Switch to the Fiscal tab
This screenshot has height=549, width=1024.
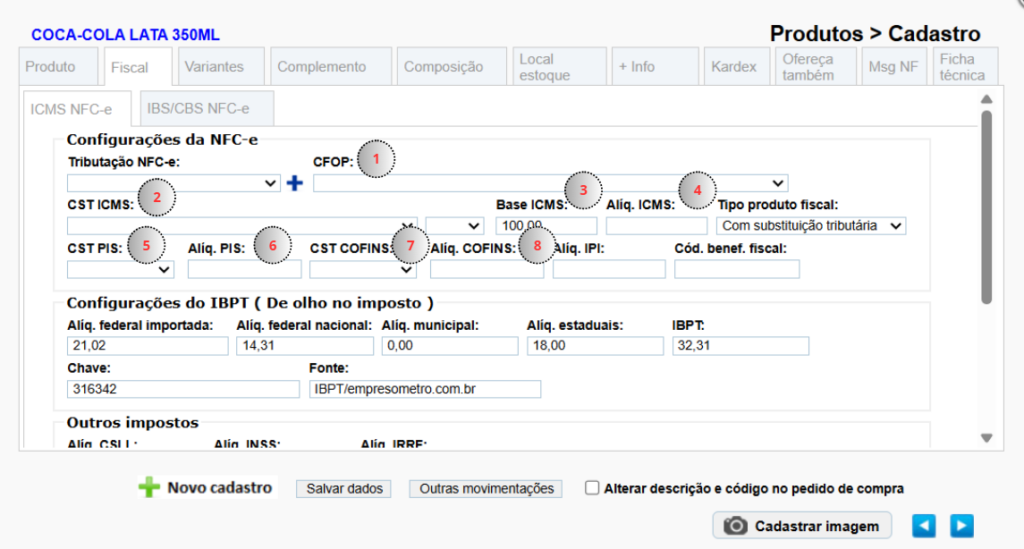(x=138, y=67)
